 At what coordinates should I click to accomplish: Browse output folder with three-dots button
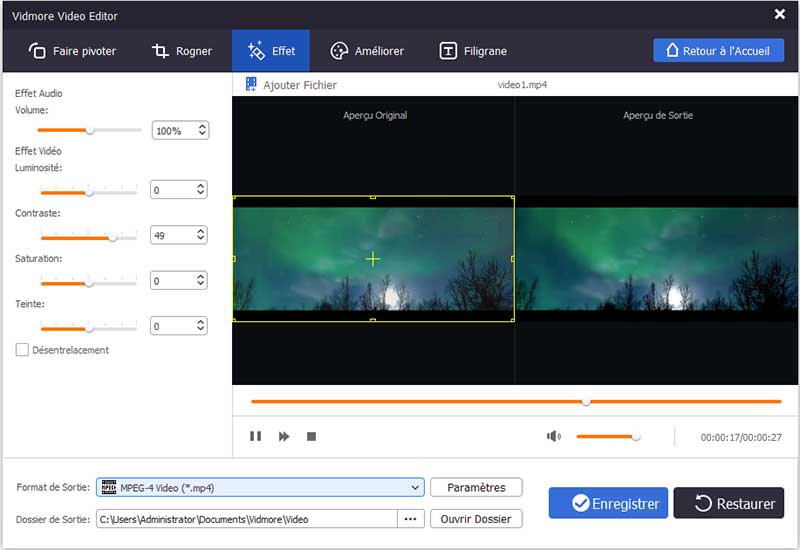(x=411, y=519)
